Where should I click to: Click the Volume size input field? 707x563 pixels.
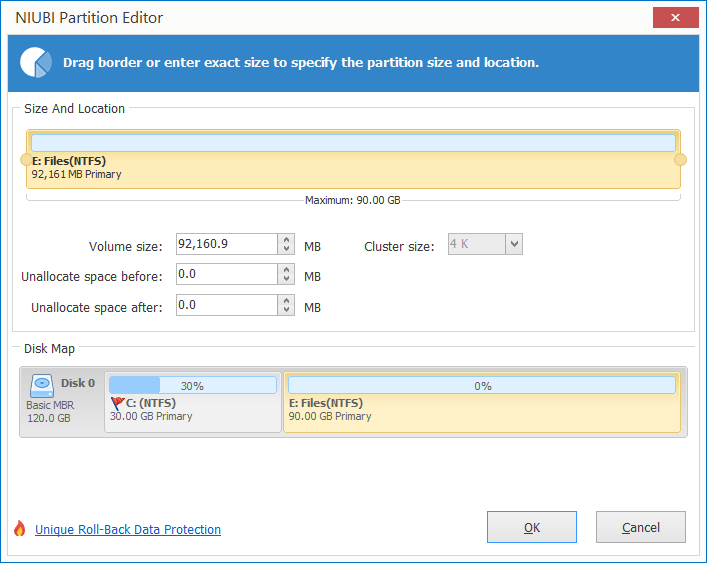coord(227,244)
